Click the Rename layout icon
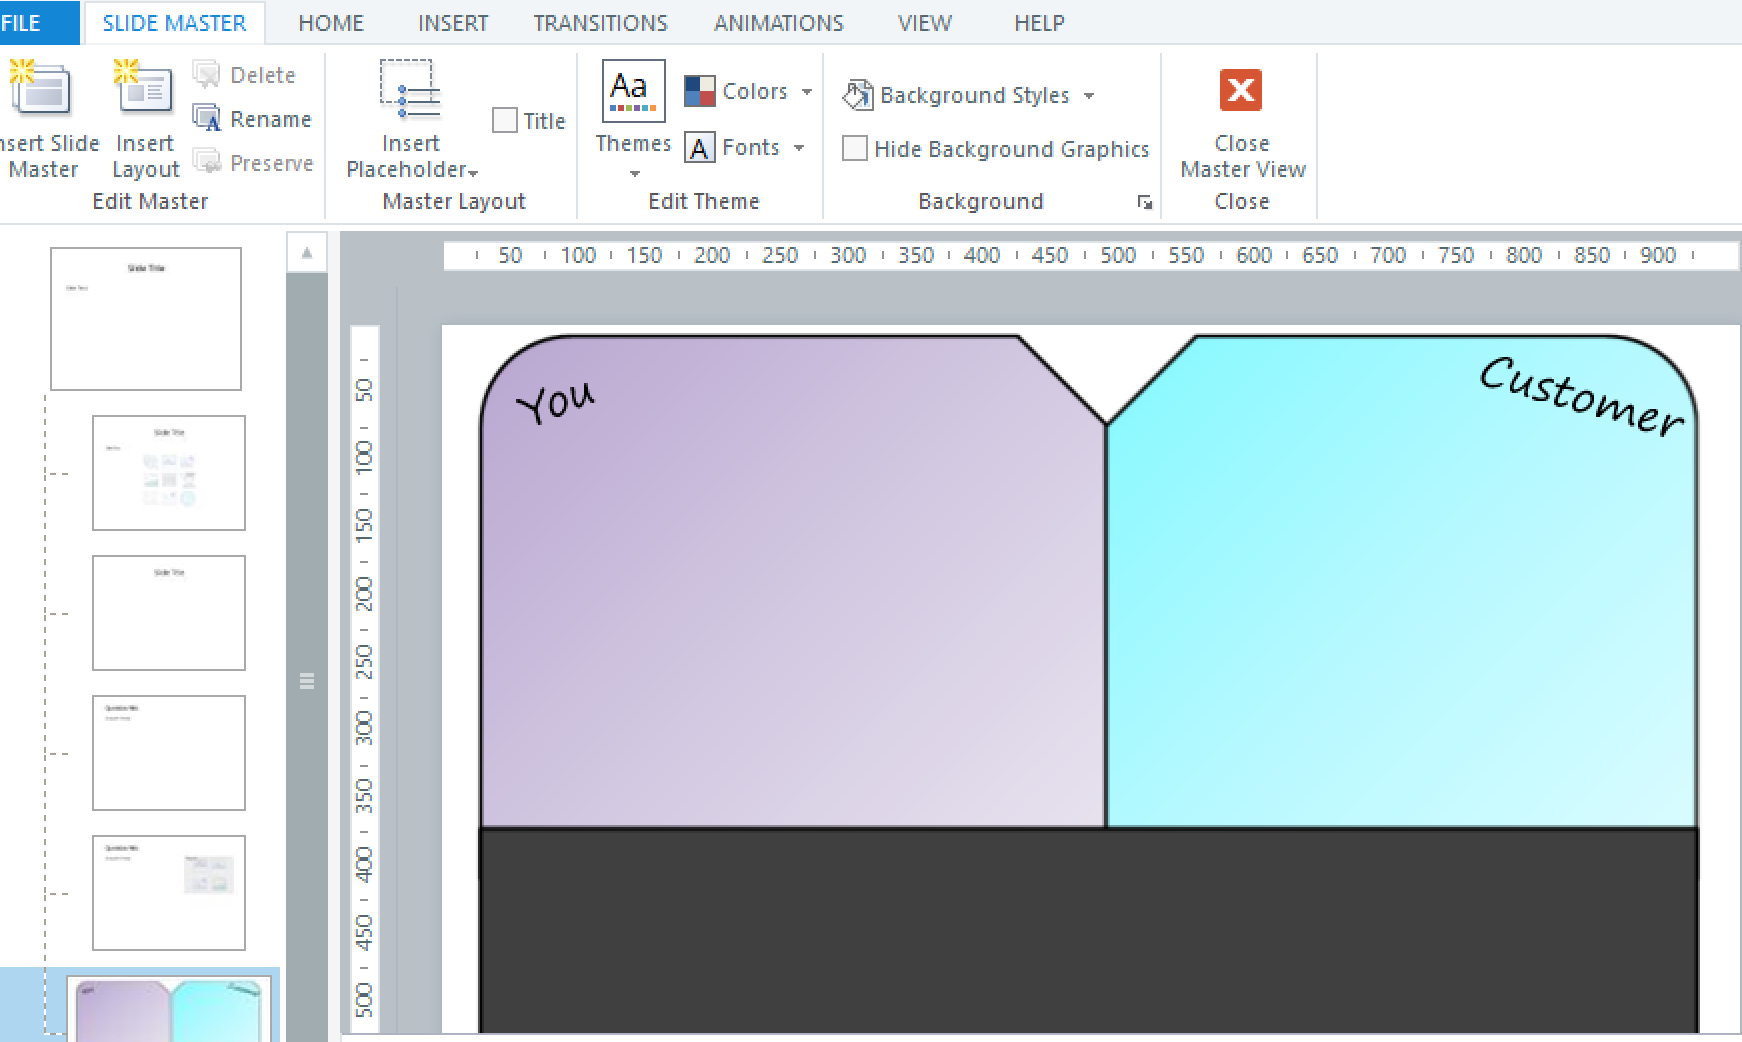1742x1042 pixels. point(207,119)
